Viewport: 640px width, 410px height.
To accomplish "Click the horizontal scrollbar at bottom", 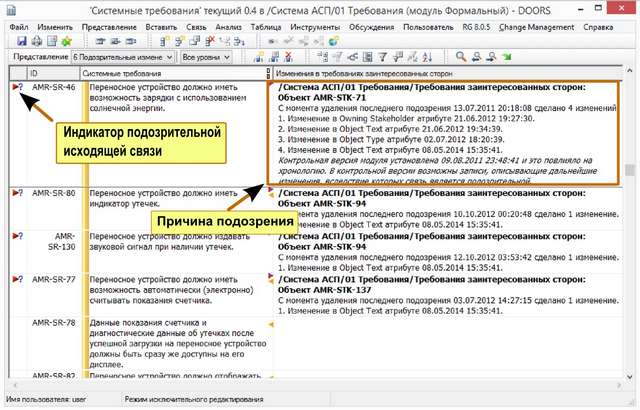I will 317,385.
